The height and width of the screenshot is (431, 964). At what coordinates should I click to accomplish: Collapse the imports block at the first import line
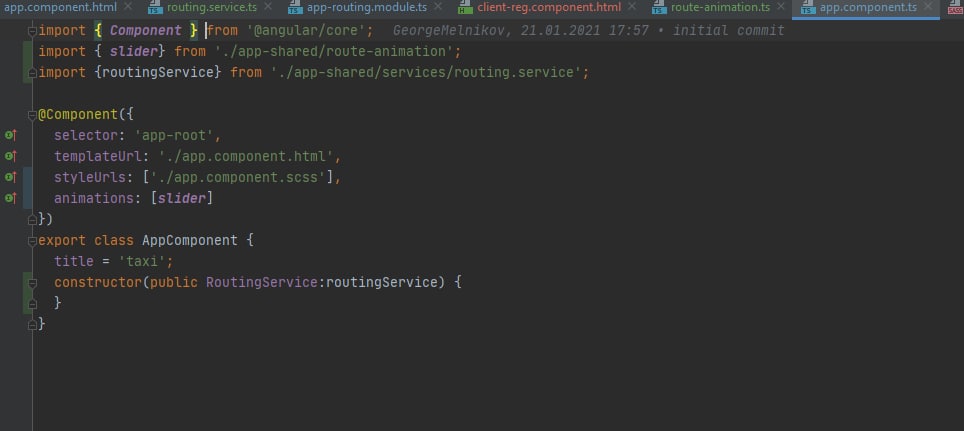click(x=32, y=30)
